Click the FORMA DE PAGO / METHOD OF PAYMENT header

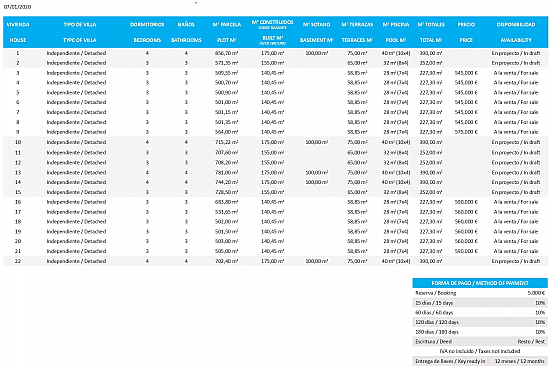pyautogui.click(x=480, y=283)
